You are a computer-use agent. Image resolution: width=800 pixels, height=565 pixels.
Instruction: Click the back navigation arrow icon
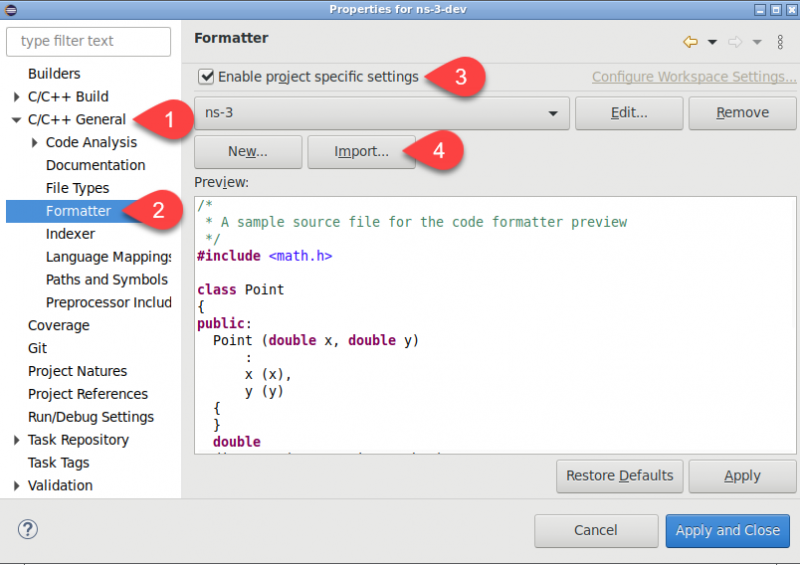(x=690, y=42)
